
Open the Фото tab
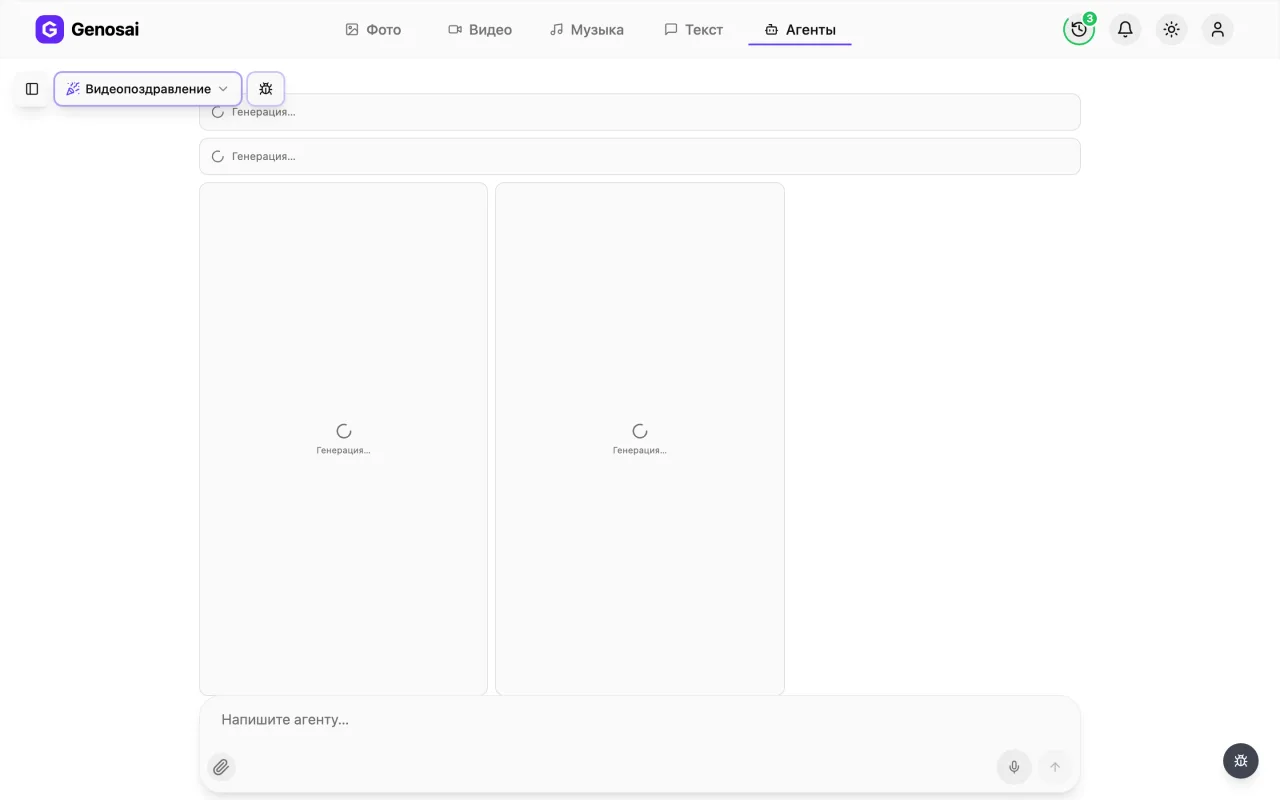(373, 30)
